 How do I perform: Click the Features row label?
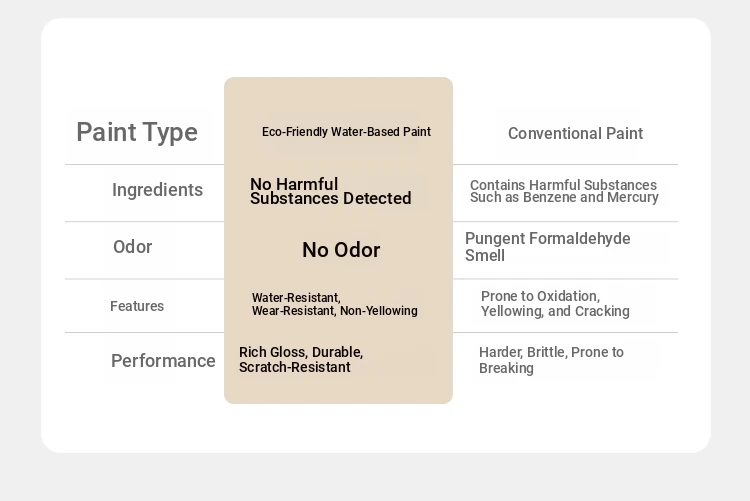[x=137, y=306]
